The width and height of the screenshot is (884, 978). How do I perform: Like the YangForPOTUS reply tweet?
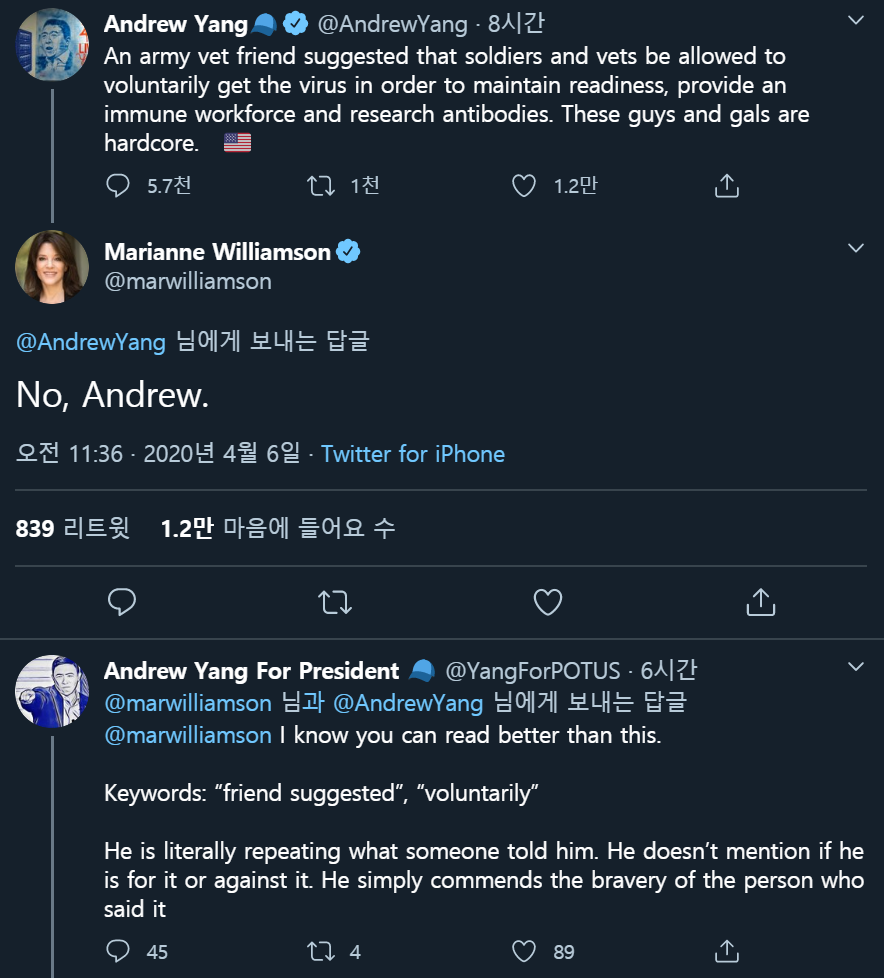tap(524, 951)
